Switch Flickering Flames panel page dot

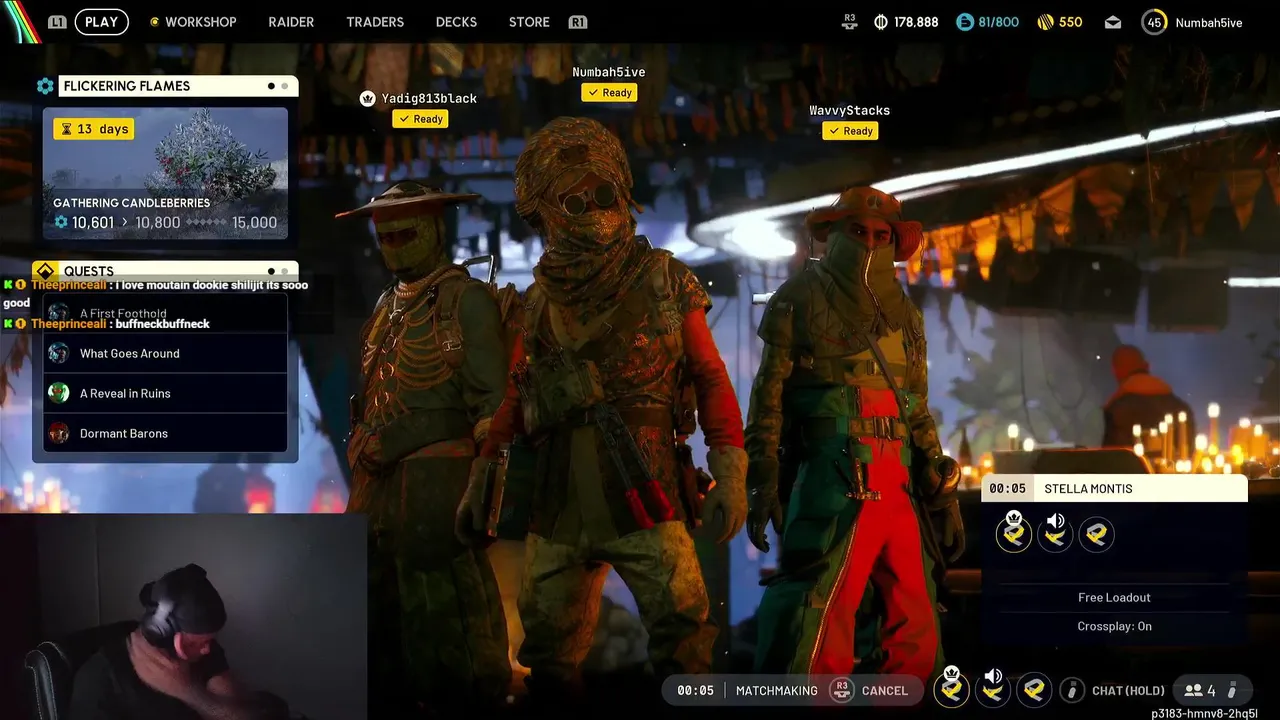(x=285, y=86)
